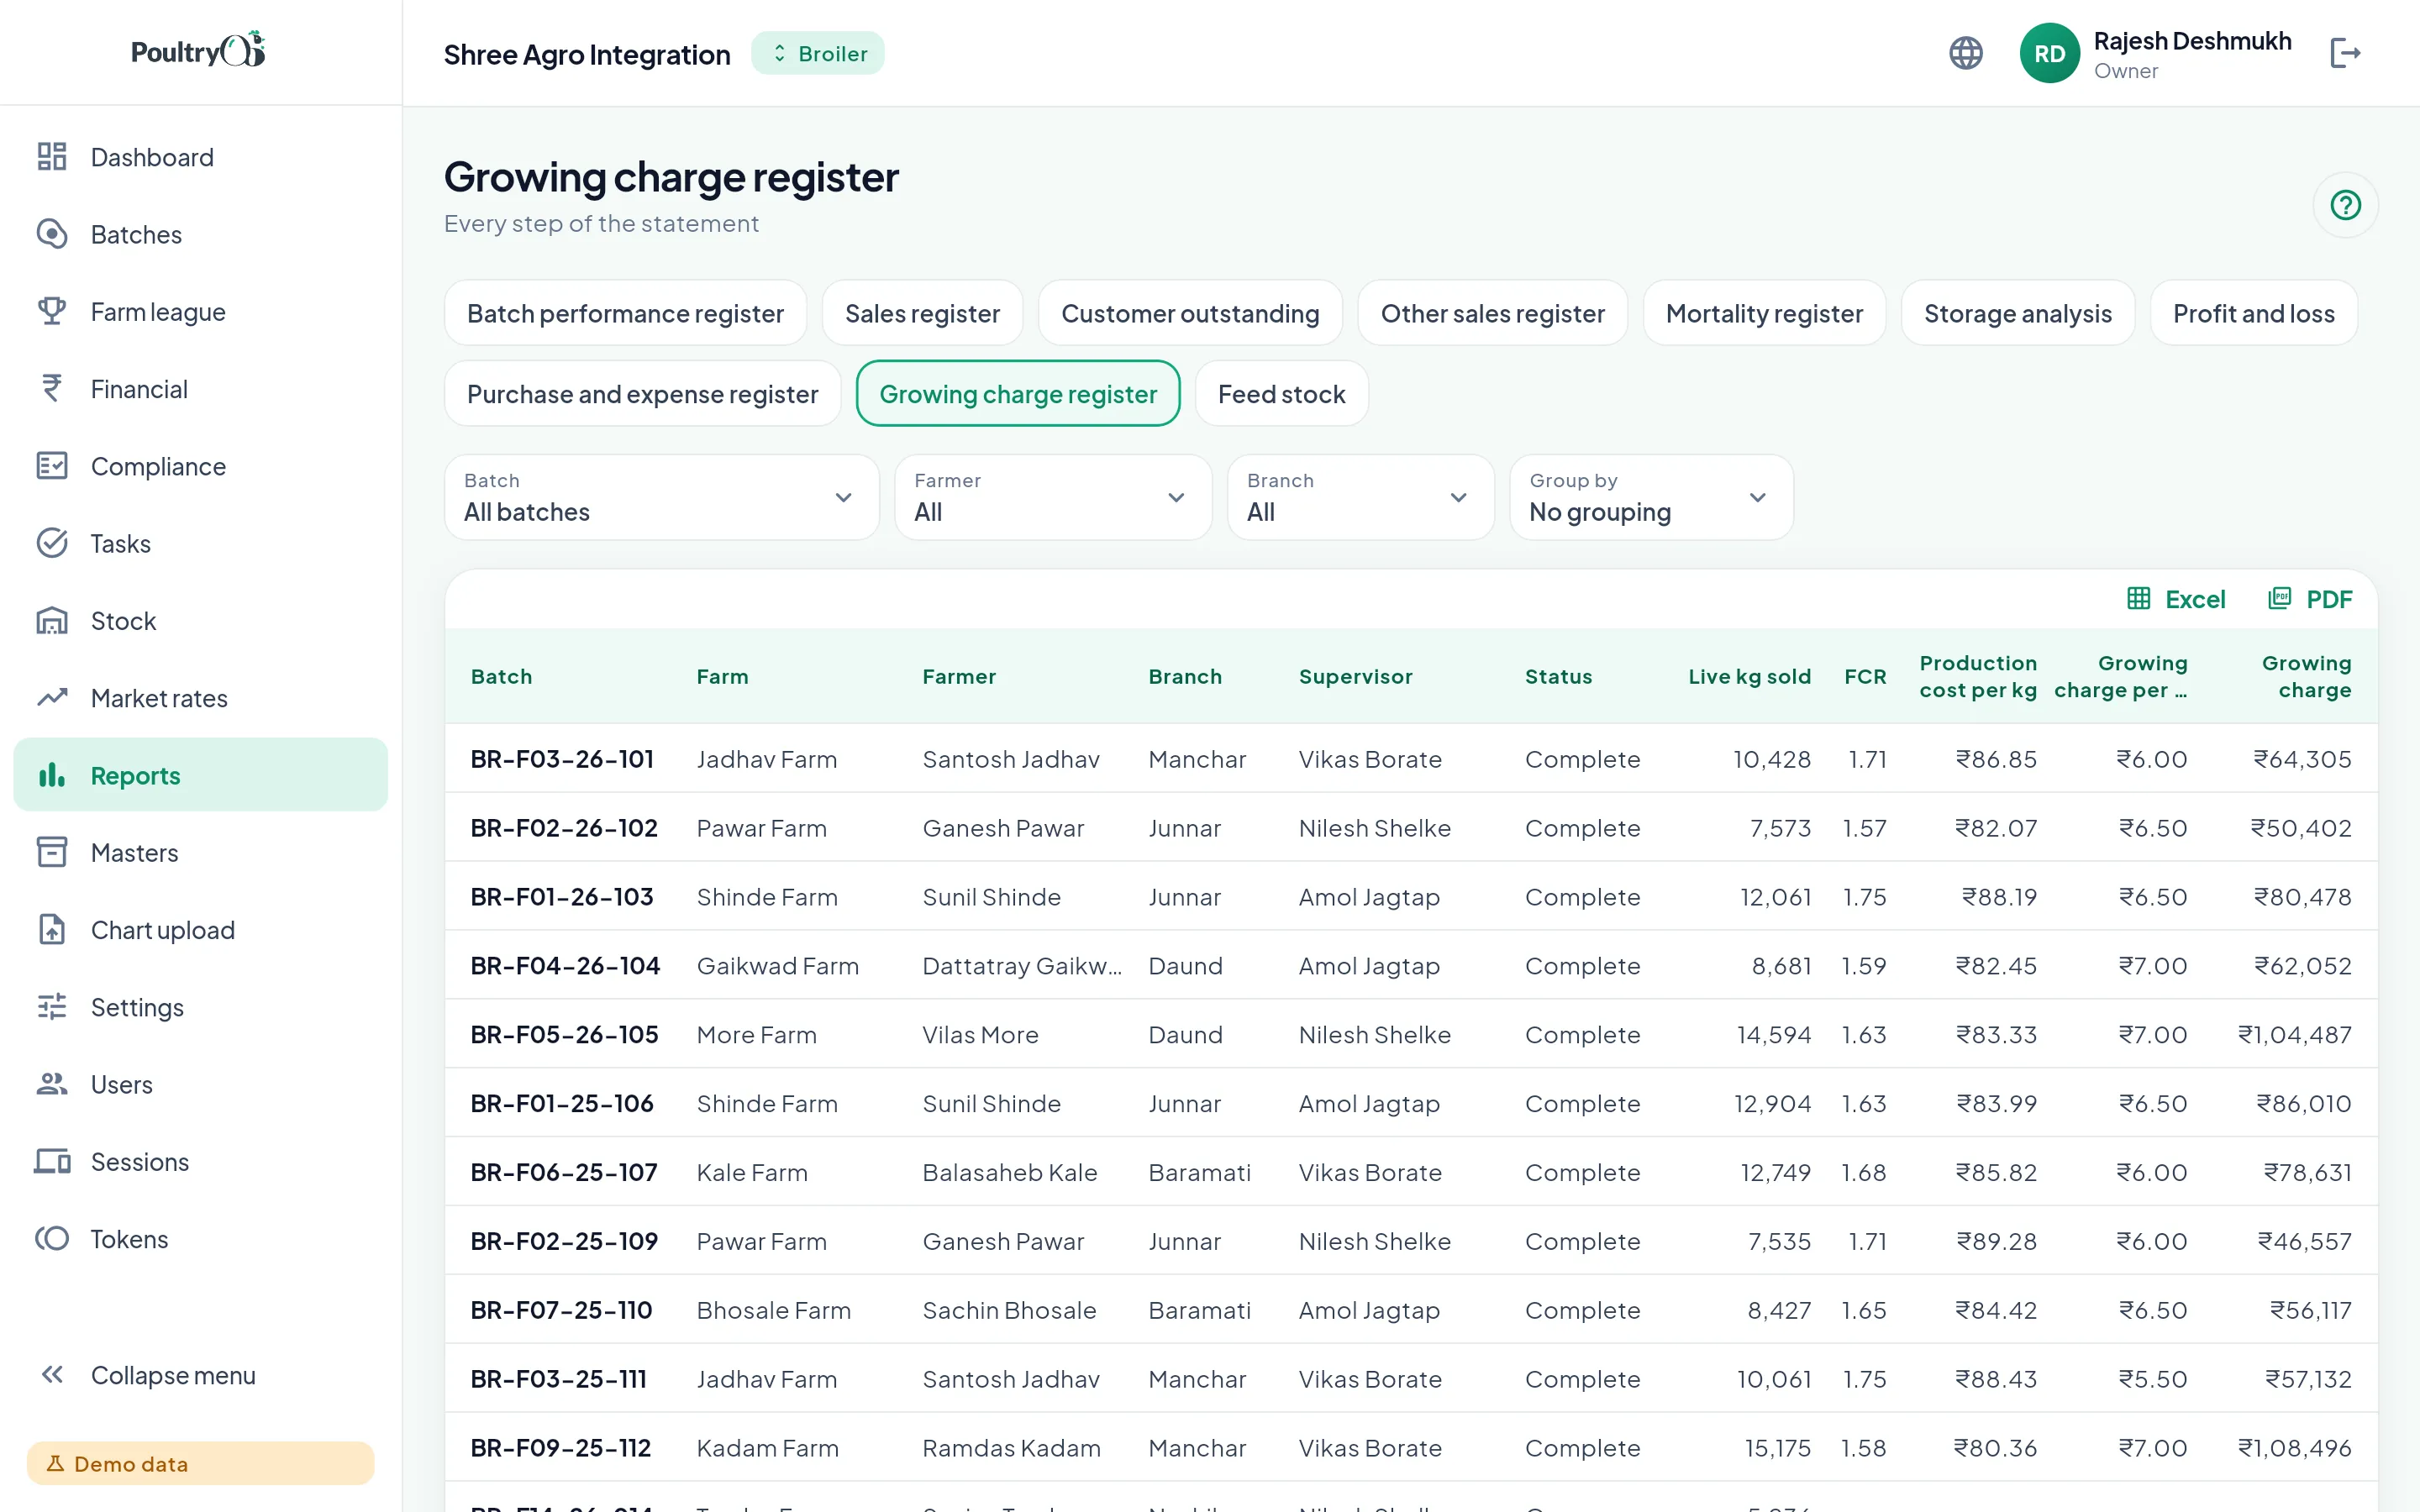Open the Reports menu item

pyautogui.click(x=200, y=775)
